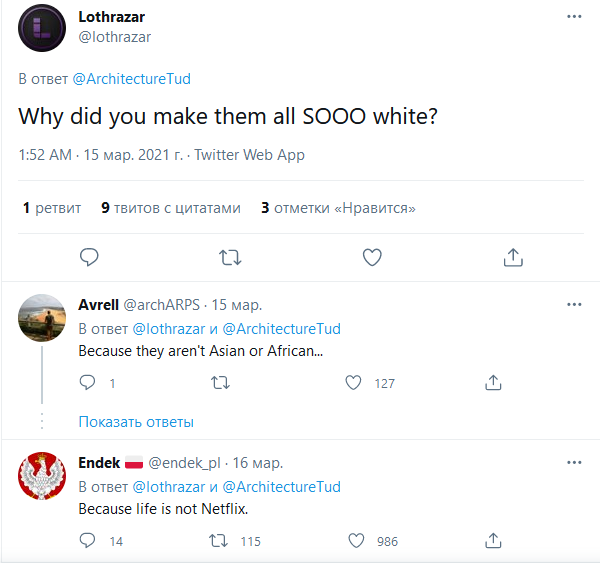Screen dimensions: 600x563
Task: Like Lothrazar's main tweet
Action: point(372,257)
